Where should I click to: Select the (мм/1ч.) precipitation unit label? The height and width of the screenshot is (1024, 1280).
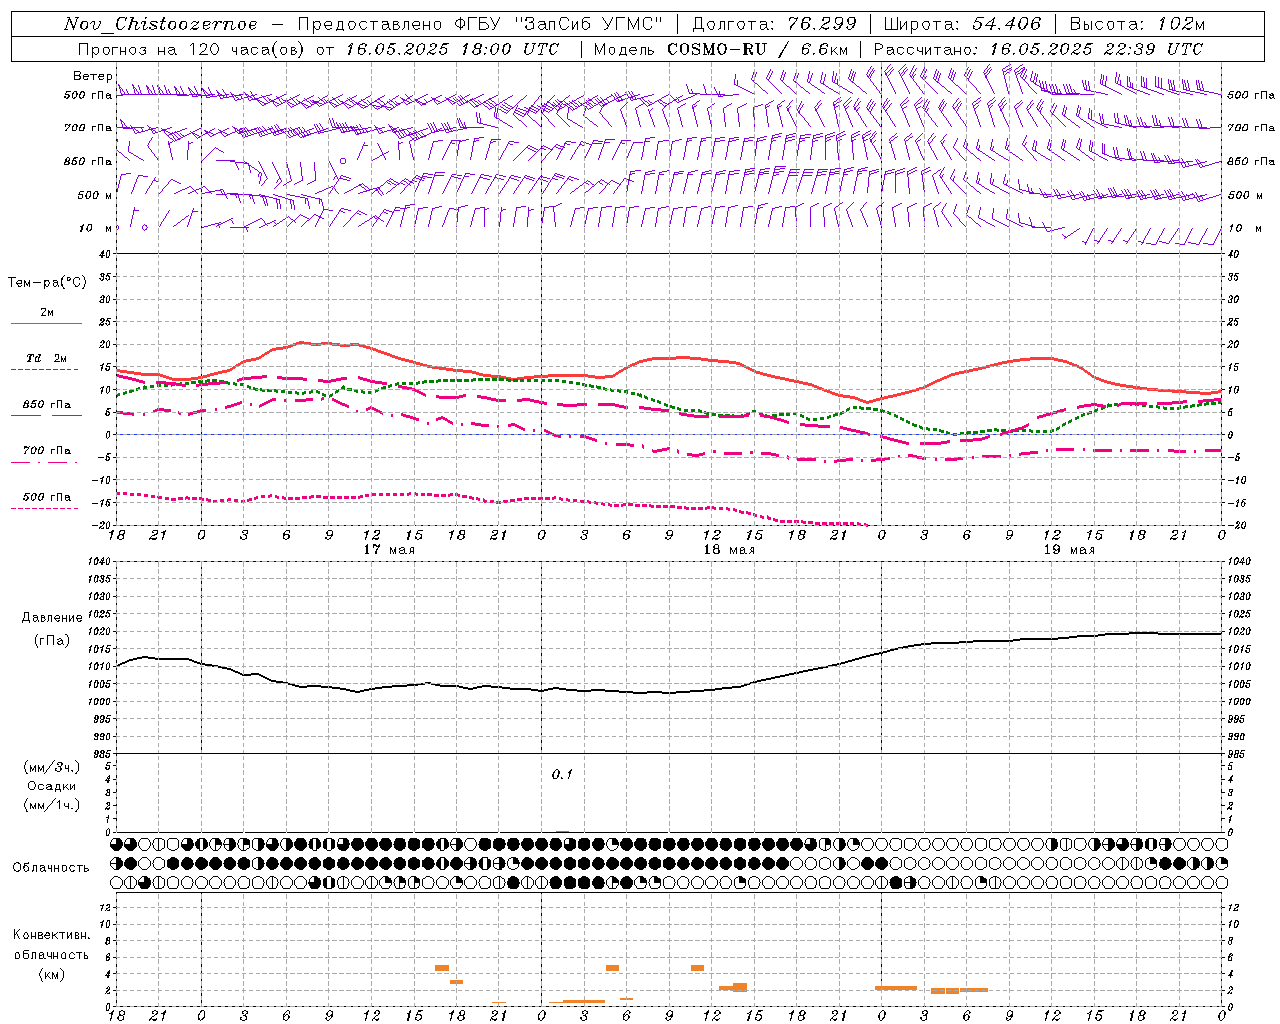(x=52, y=805)
